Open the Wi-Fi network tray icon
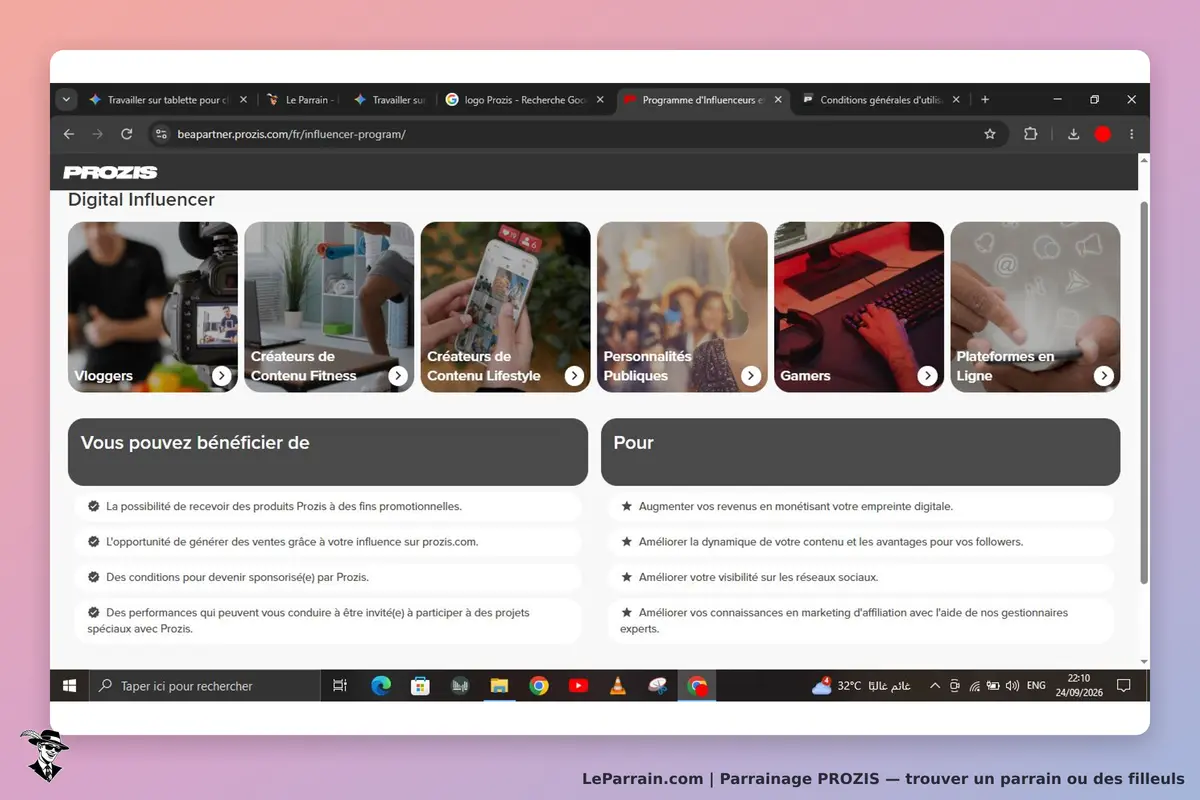Screen dimensions: 1200x800 (x=974, y=686)
